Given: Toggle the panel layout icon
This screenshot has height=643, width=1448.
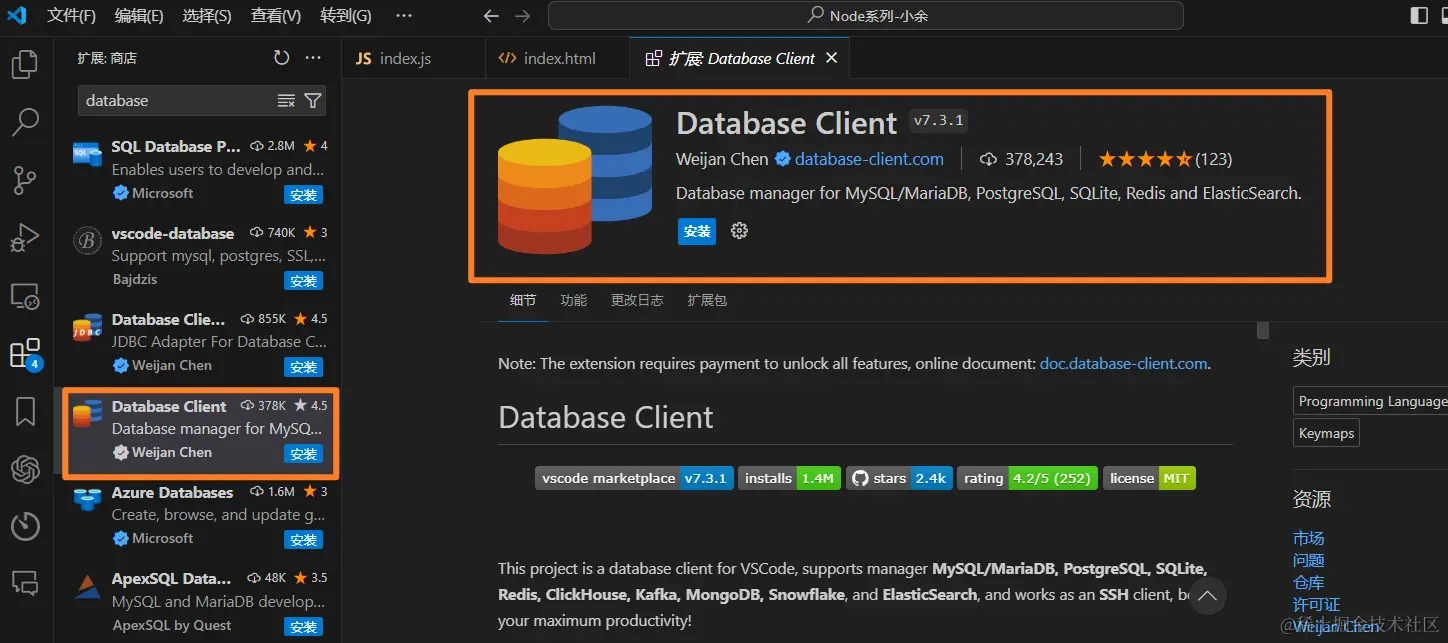Looking at the screenshot, I should 1445,15.
